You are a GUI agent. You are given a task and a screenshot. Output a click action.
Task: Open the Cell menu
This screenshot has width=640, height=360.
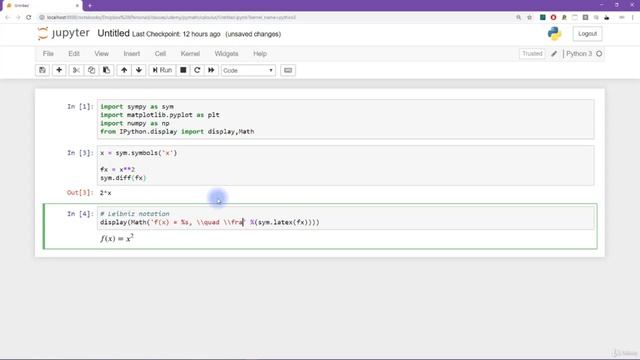pyautogui.click(x=160, y=54)
